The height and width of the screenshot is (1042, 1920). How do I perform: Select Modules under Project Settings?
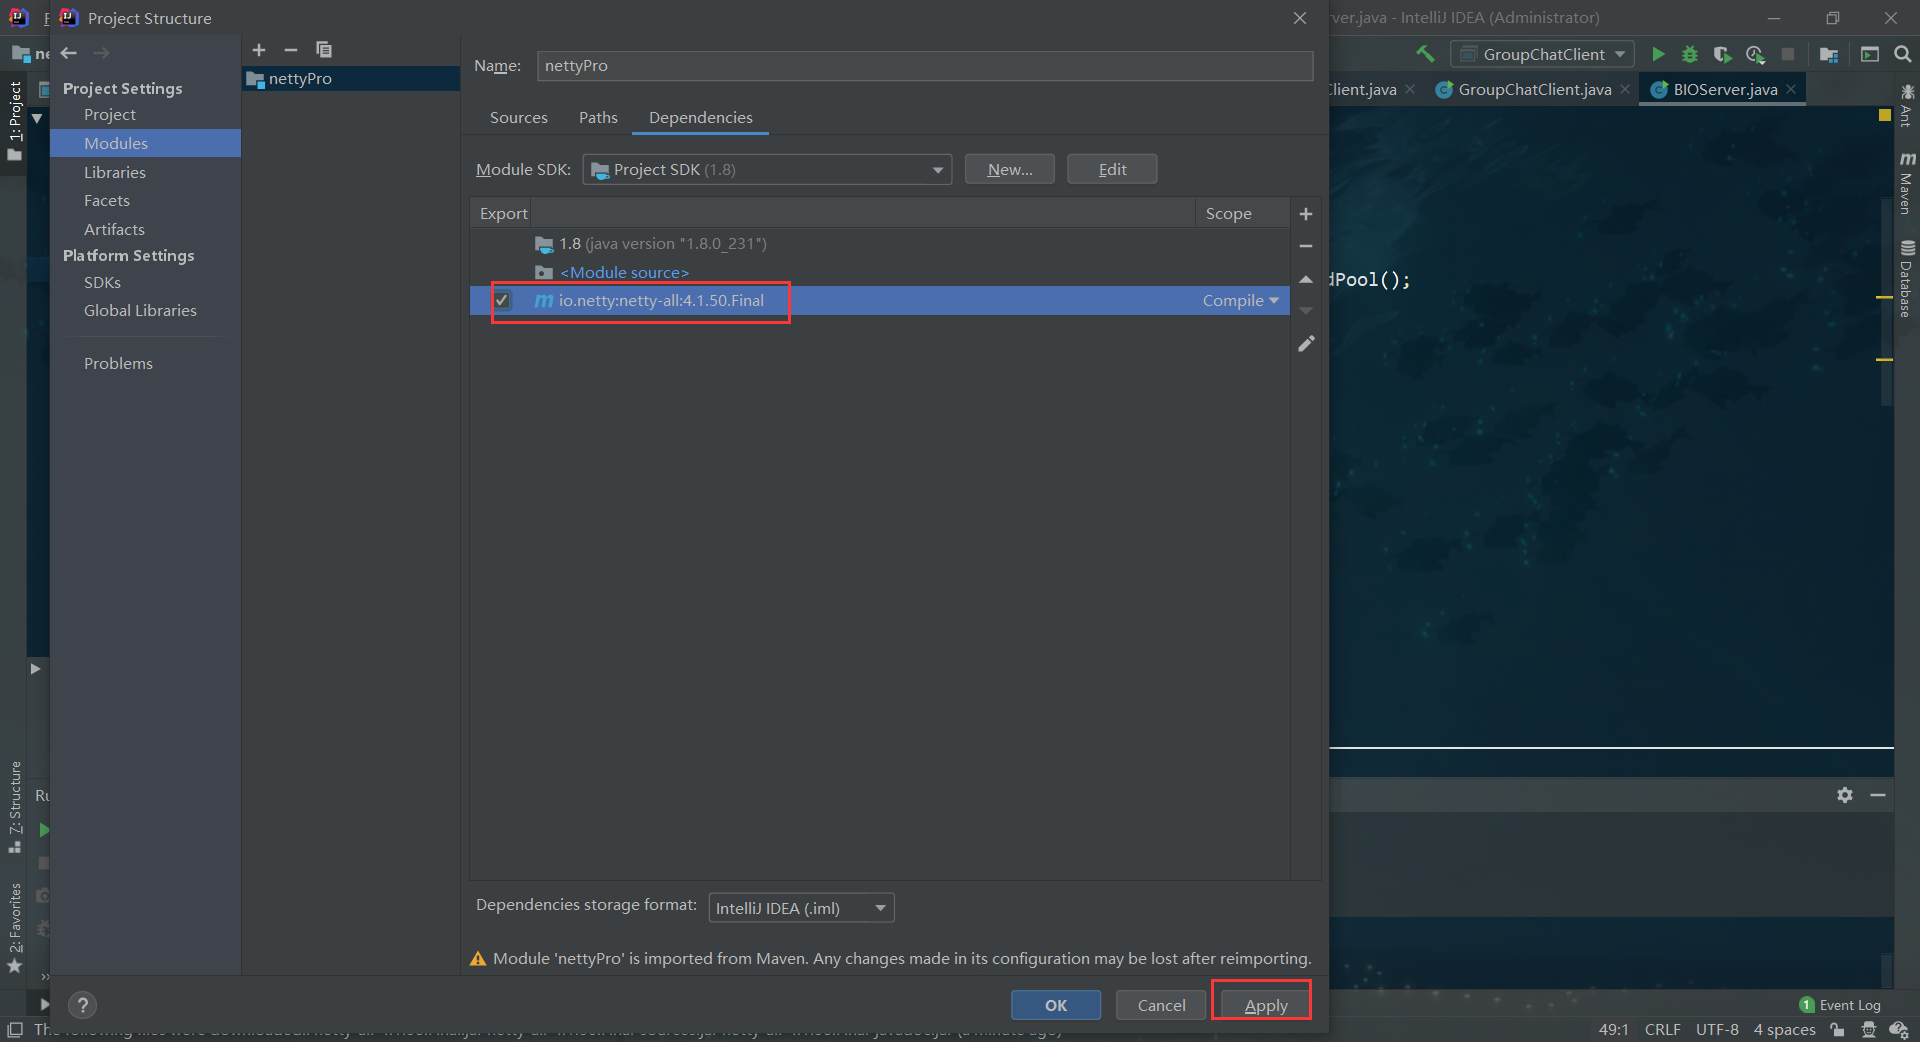click(x=146, y=143)
